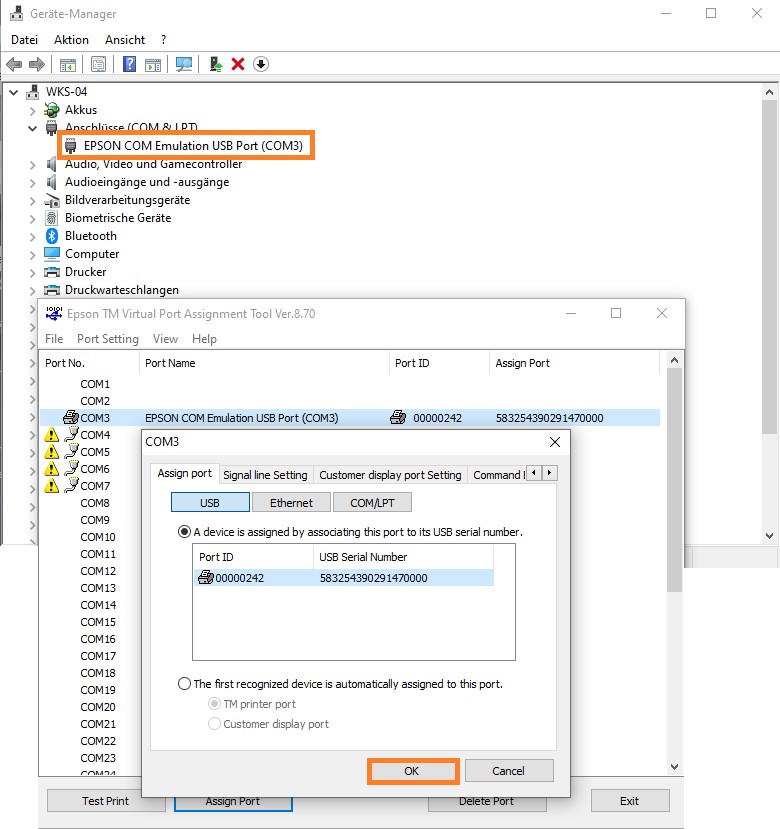The height and width of the screenshot is (829, 780).
Task: Click the warning icon beside COM7
Action: click(51, 486)
